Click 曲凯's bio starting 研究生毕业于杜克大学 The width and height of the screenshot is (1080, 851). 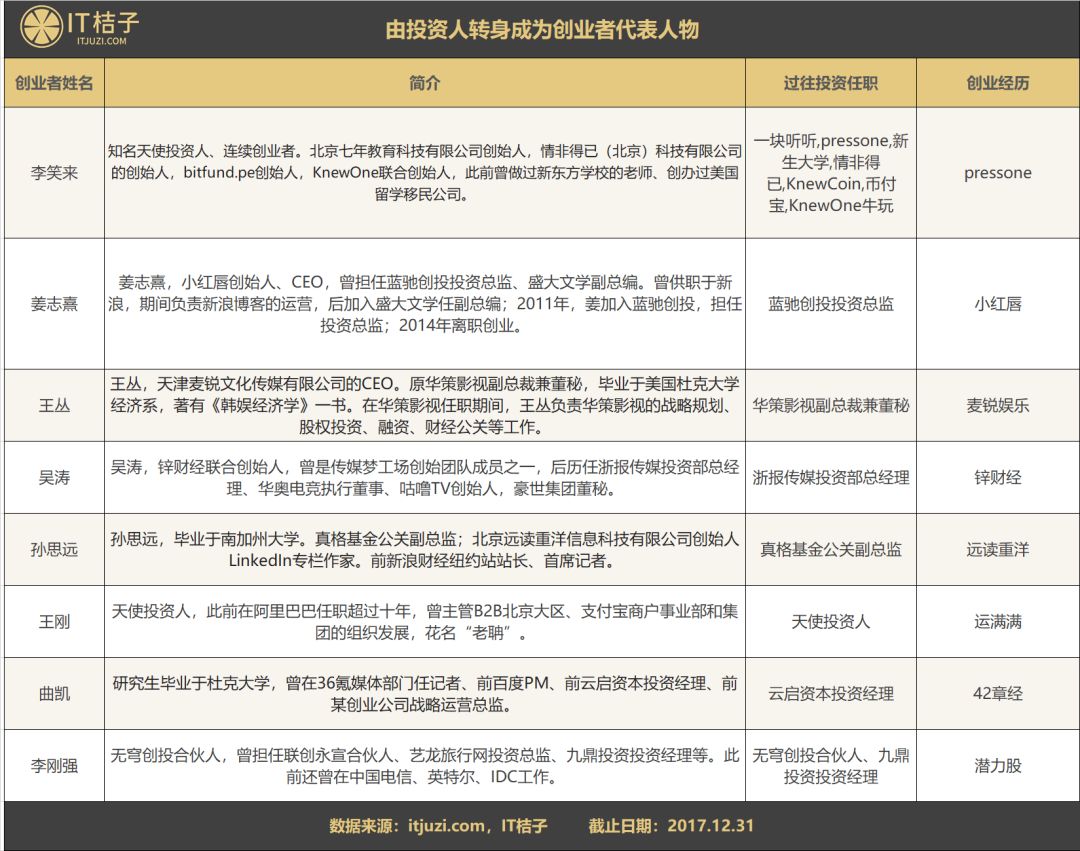(424, 694)
